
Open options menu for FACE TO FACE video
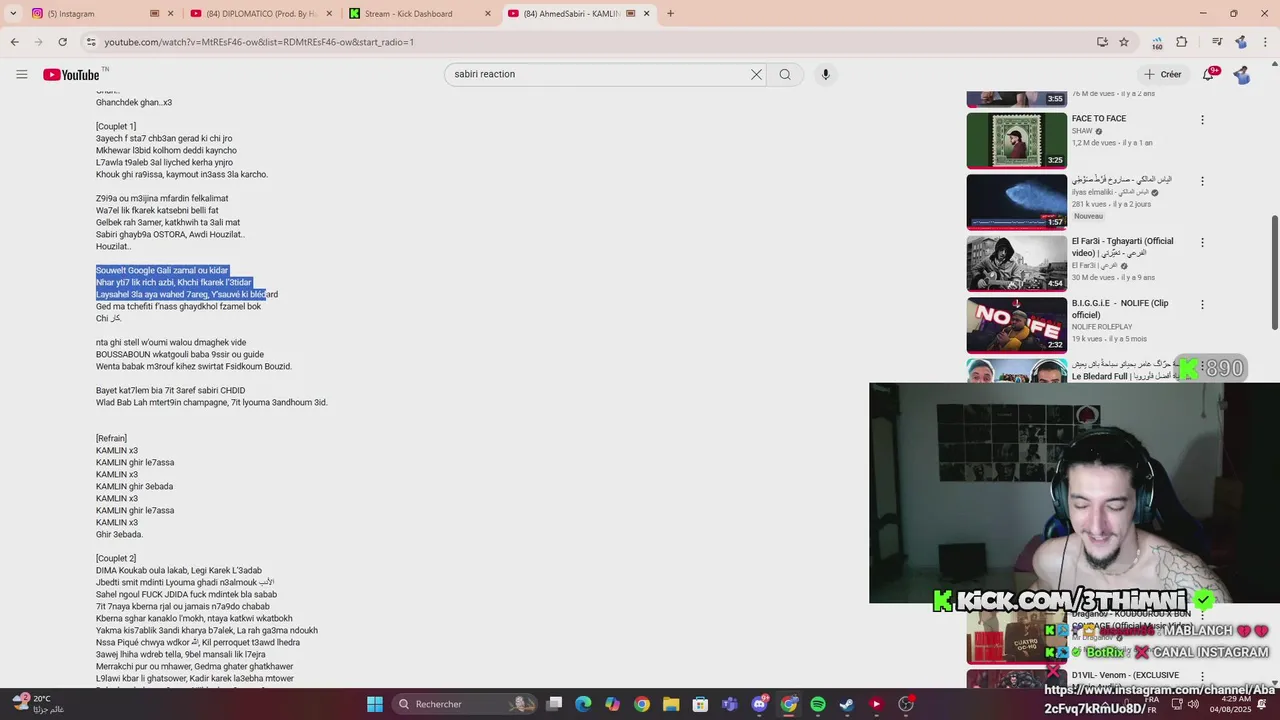1202,120
